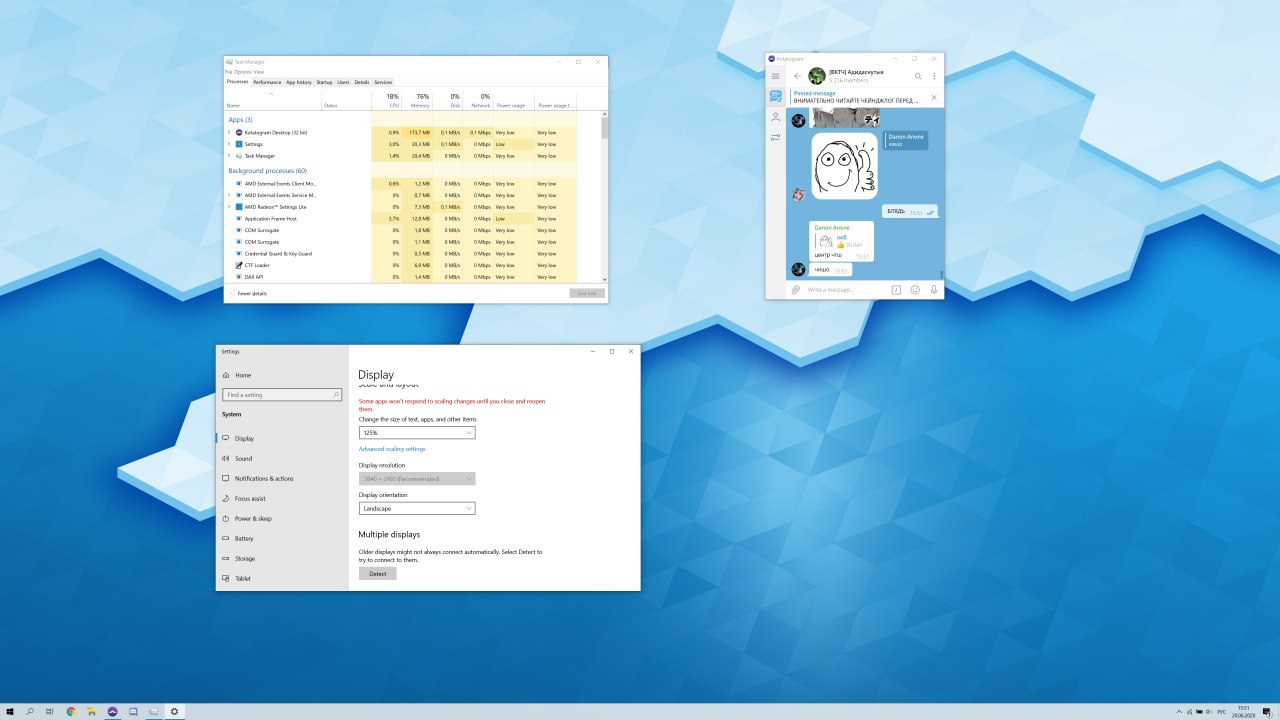Open the taskbar notification center icon

point(1269,711)
